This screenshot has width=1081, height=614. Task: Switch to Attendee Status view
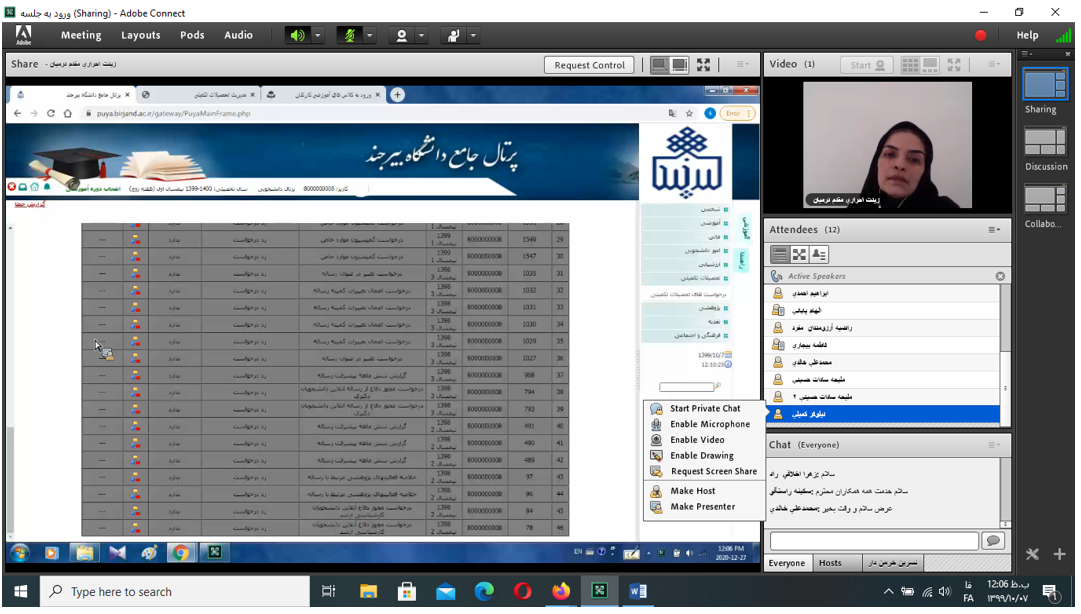coord(819,255)
